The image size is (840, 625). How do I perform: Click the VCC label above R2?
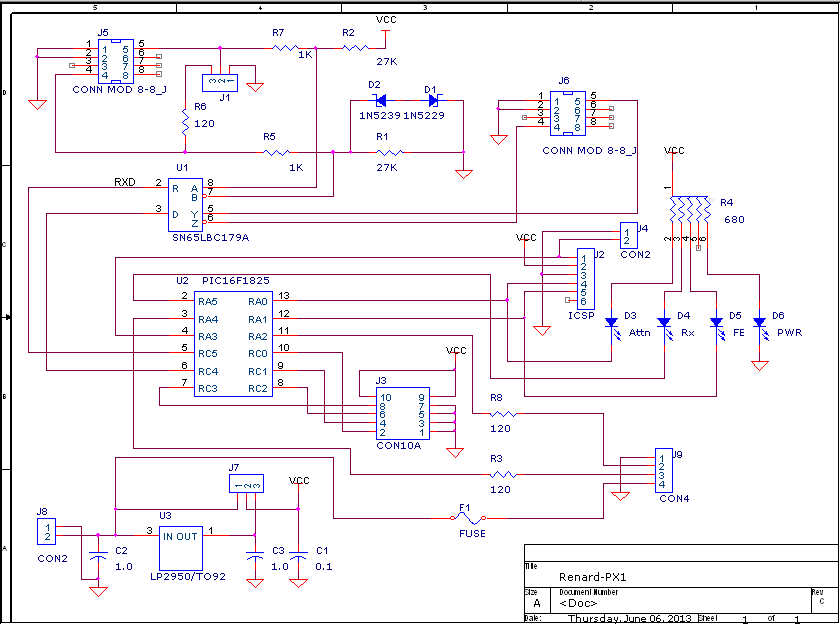click(386, 20)
